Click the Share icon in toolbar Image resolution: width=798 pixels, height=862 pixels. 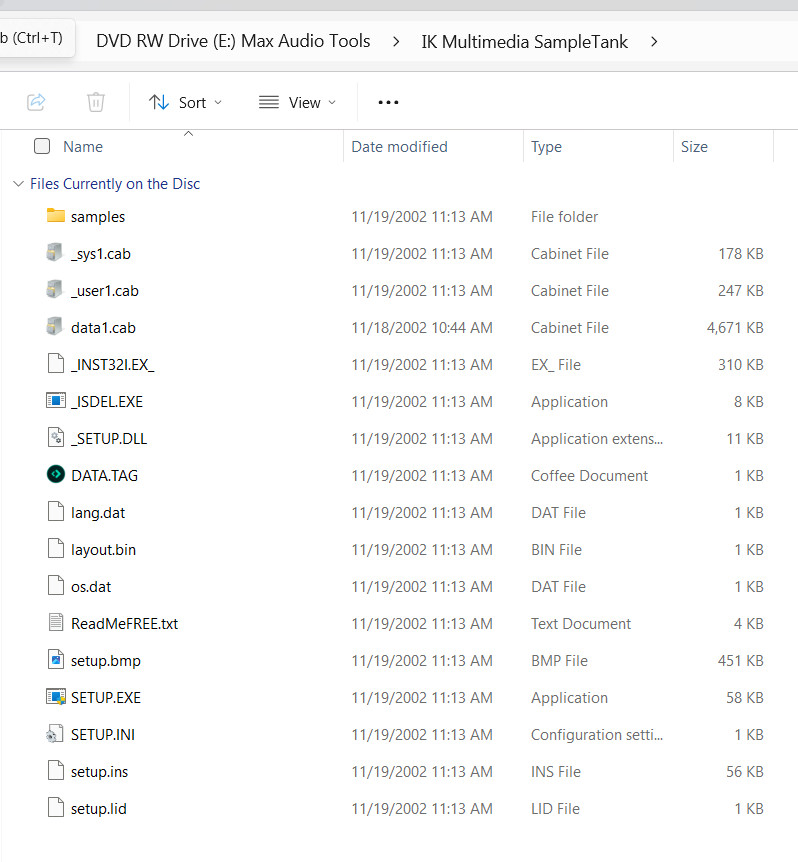coord(36,102)
